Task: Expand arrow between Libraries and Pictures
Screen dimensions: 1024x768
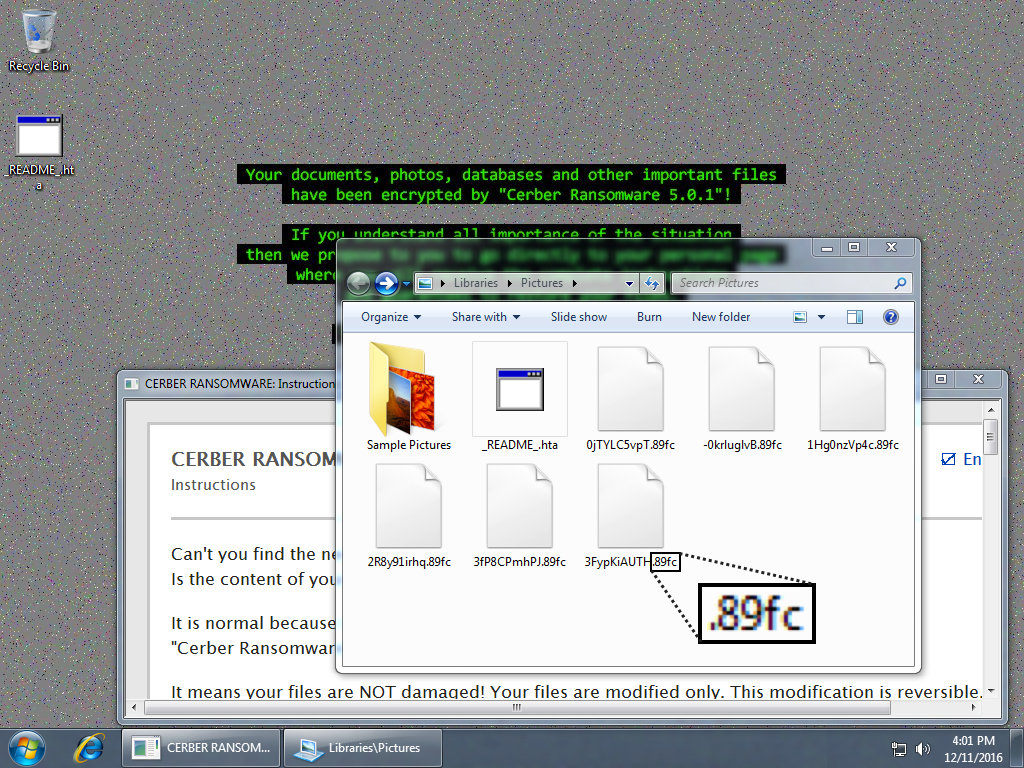Action: pyautogui.click(x=509, y=283)
